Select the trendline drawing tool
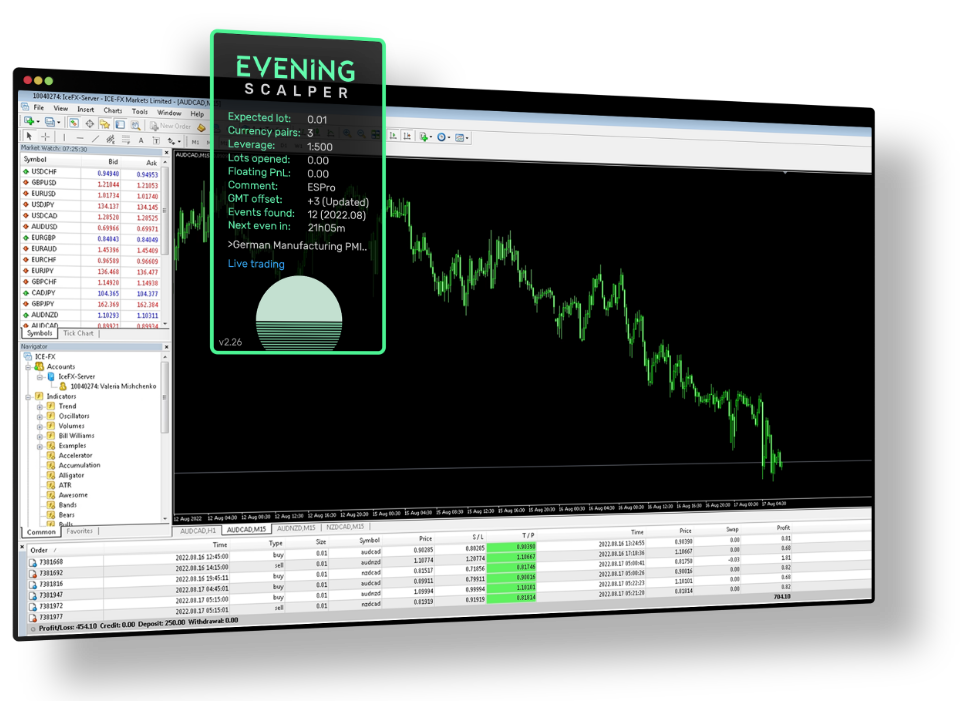This screenshot has height=701, width=960. pos(96,139)
